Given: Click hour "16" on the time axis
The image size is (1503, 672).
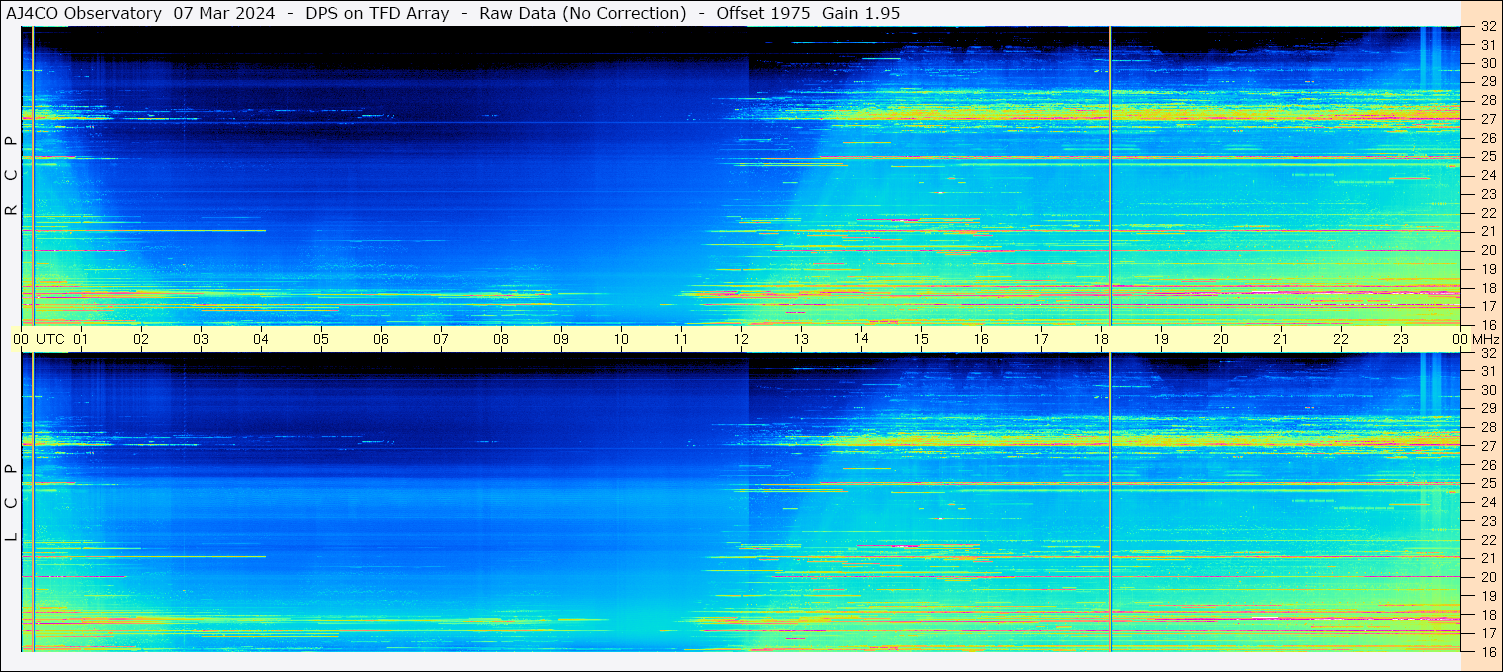Looking at the screenshot, I should pyautogui.click(x=981, y=339).
